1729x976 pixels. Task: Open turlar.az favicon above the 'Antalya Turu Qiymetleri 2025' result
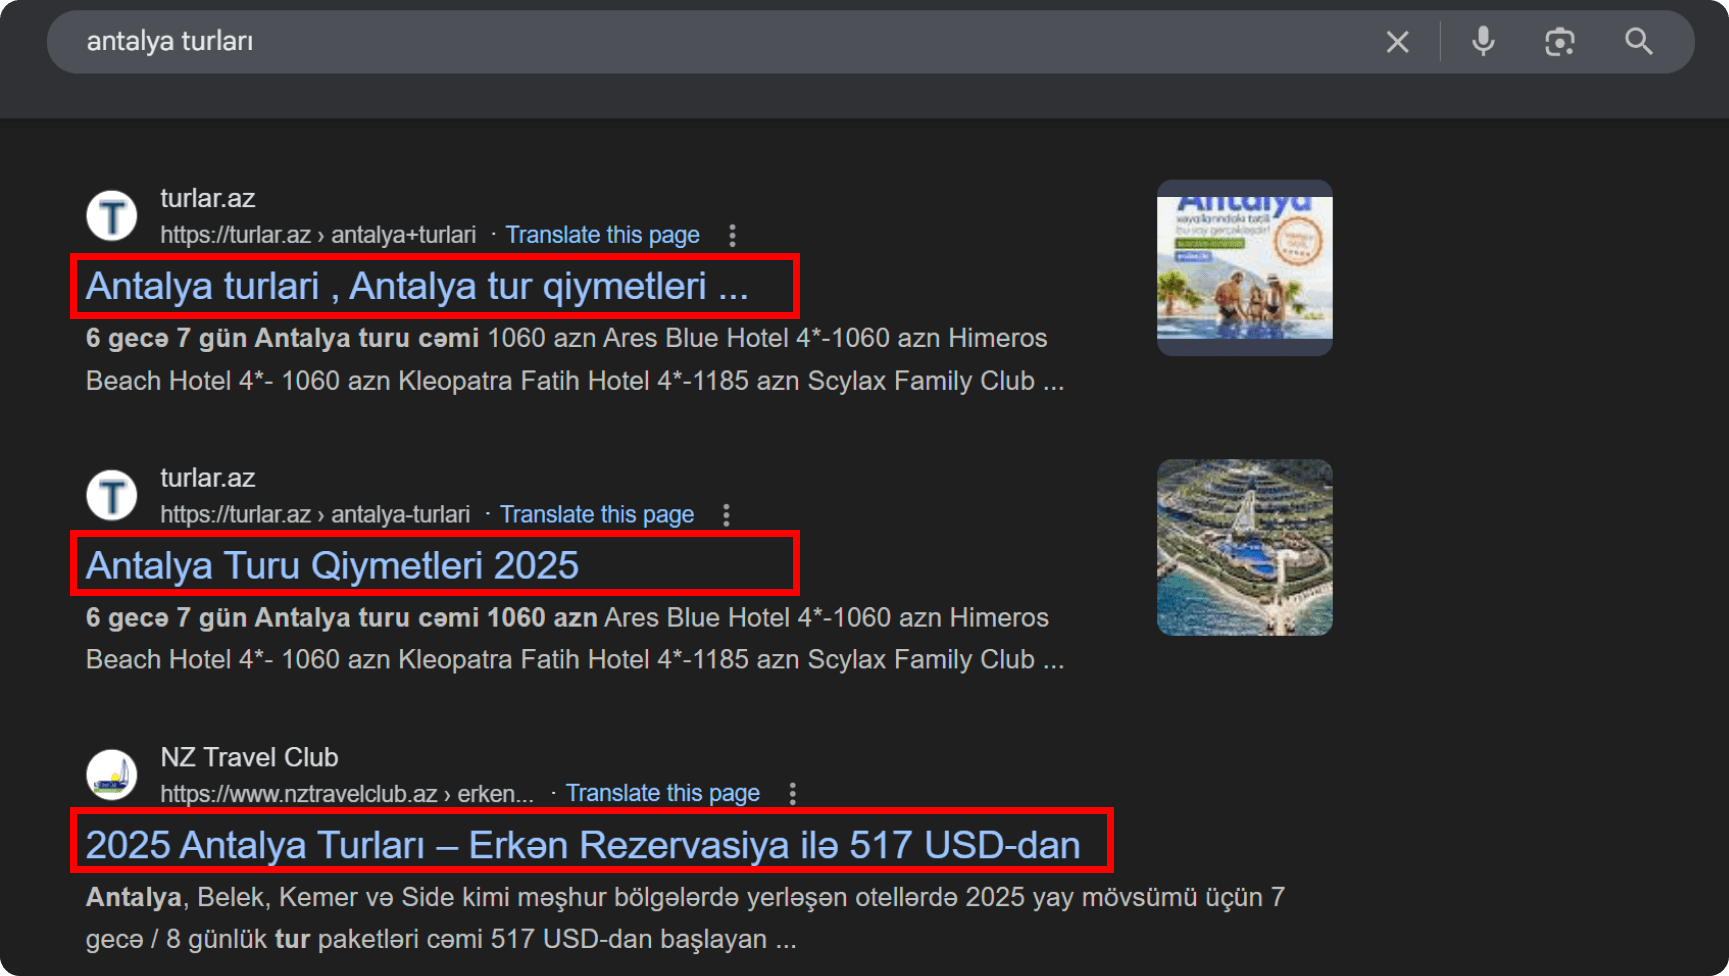click(111, 496)
